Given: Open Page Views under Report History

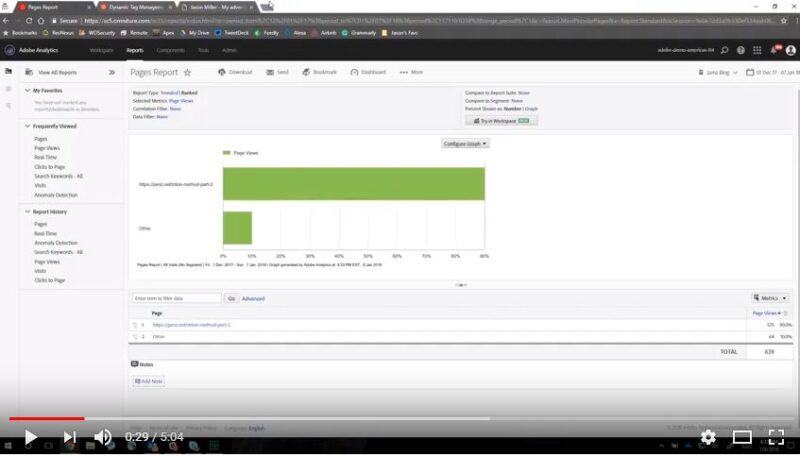Looking at the screenshot, I should (47, 262).
